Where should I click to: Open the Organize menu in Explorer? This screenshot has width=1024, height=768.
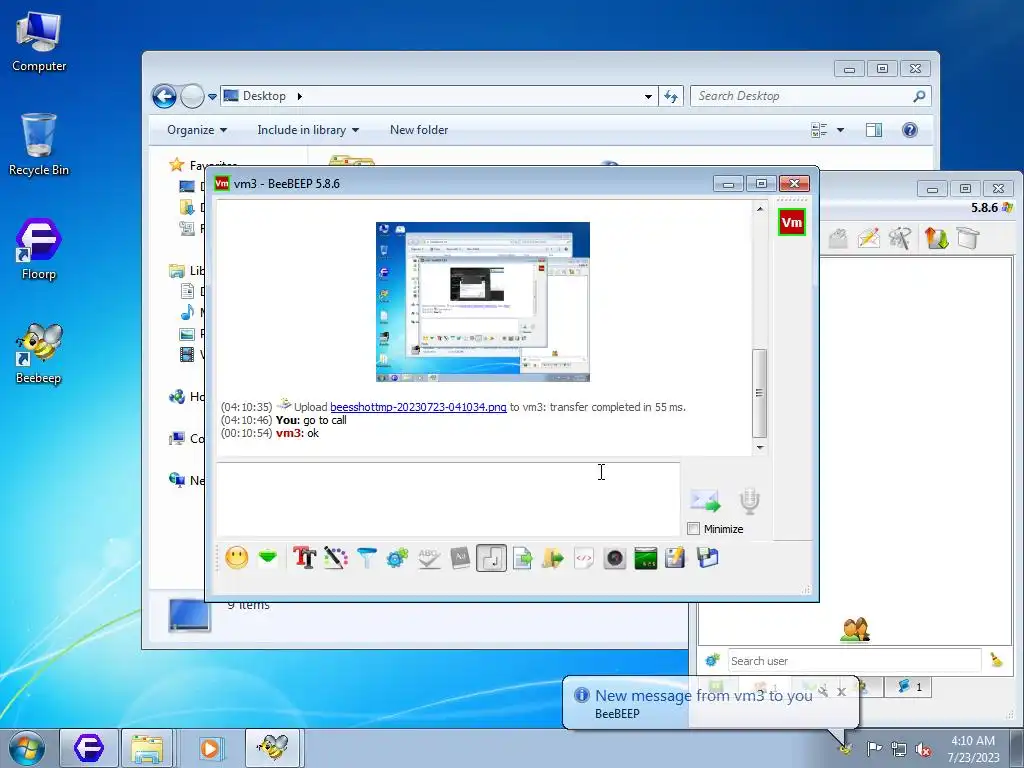197,130
